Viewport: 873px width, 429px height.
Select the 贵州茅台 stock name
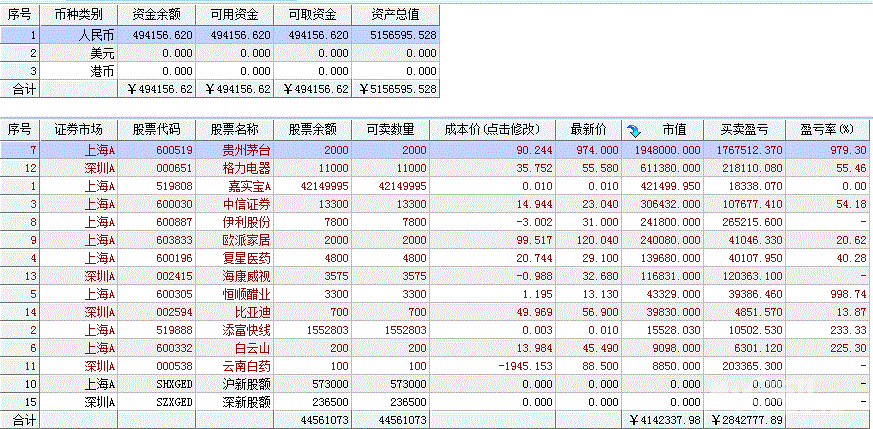(x=246, y=150)
